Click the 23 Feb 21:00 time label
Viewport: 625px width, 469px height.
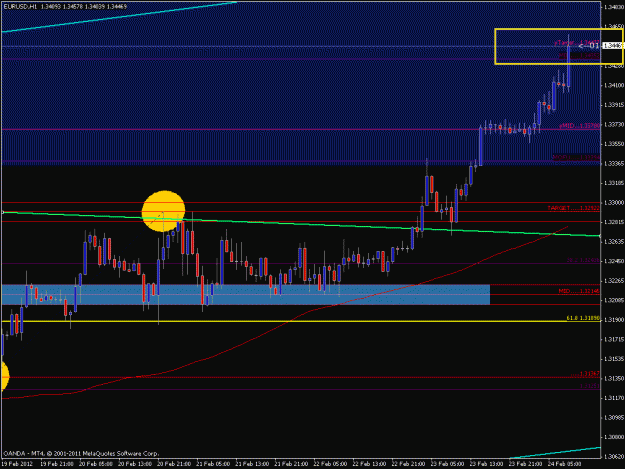(x=526, y=464)
